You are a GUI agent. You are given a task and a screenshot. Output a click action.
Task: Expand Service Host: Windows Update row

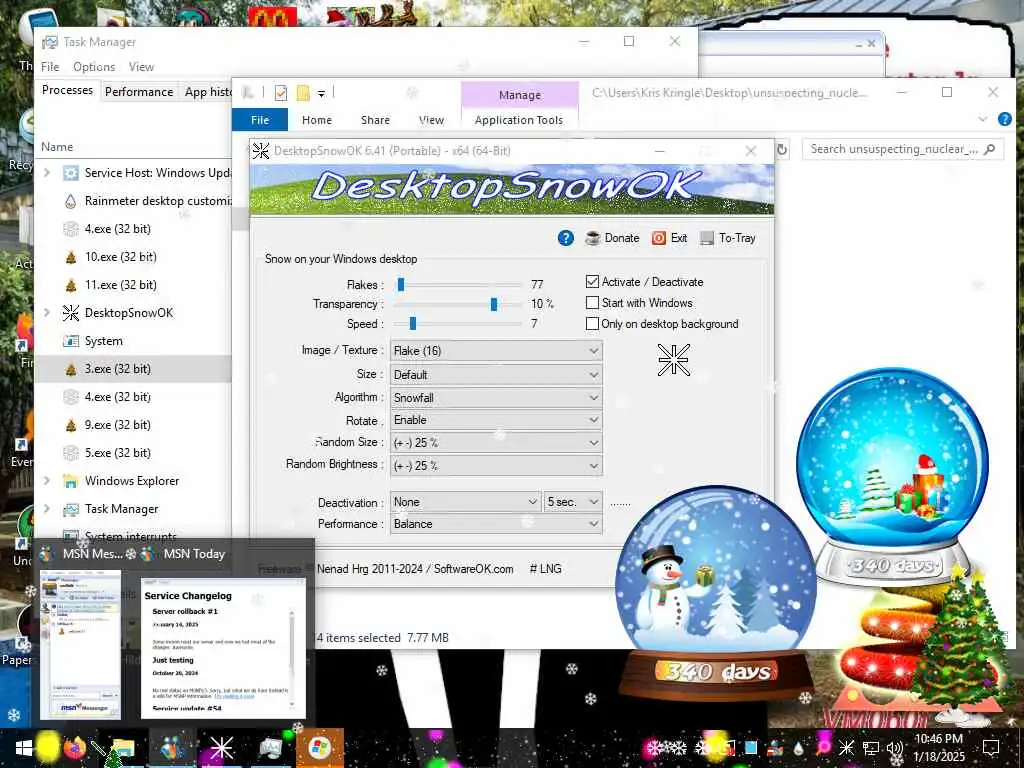46,172
